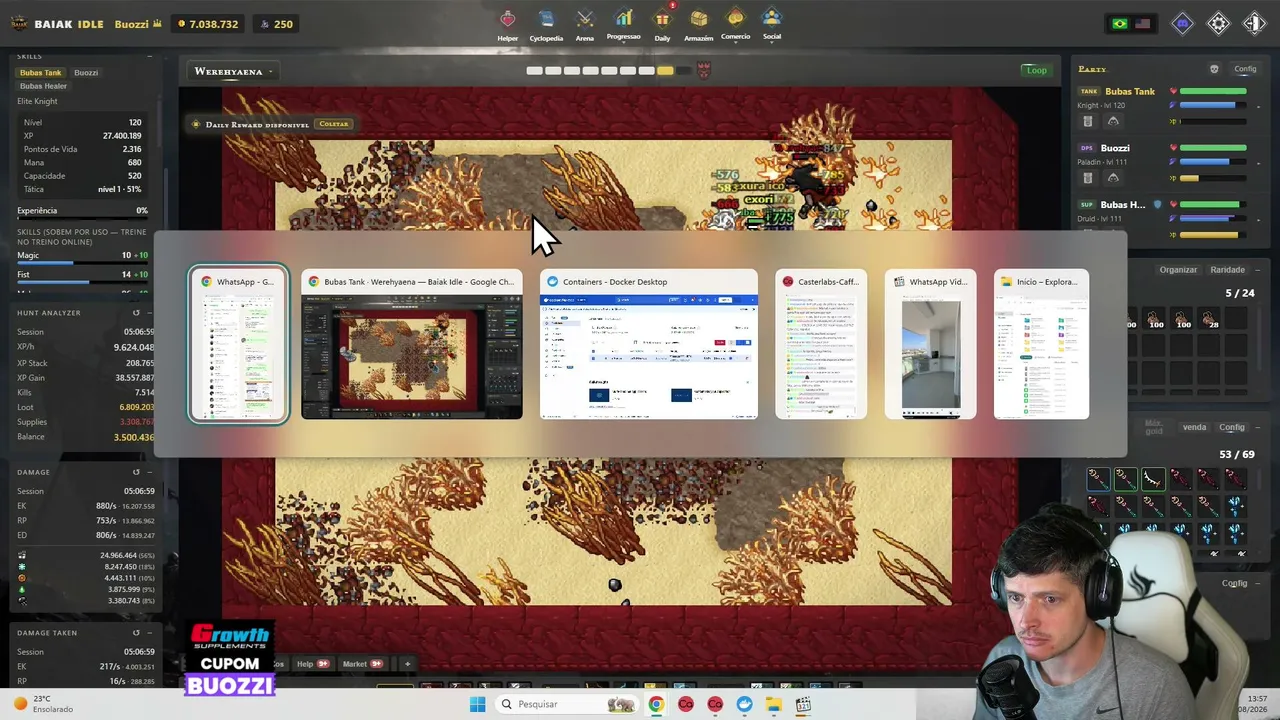Open File Explorer from the taskbar
The width and height of the screenshot is (1280, 720).
774,704
